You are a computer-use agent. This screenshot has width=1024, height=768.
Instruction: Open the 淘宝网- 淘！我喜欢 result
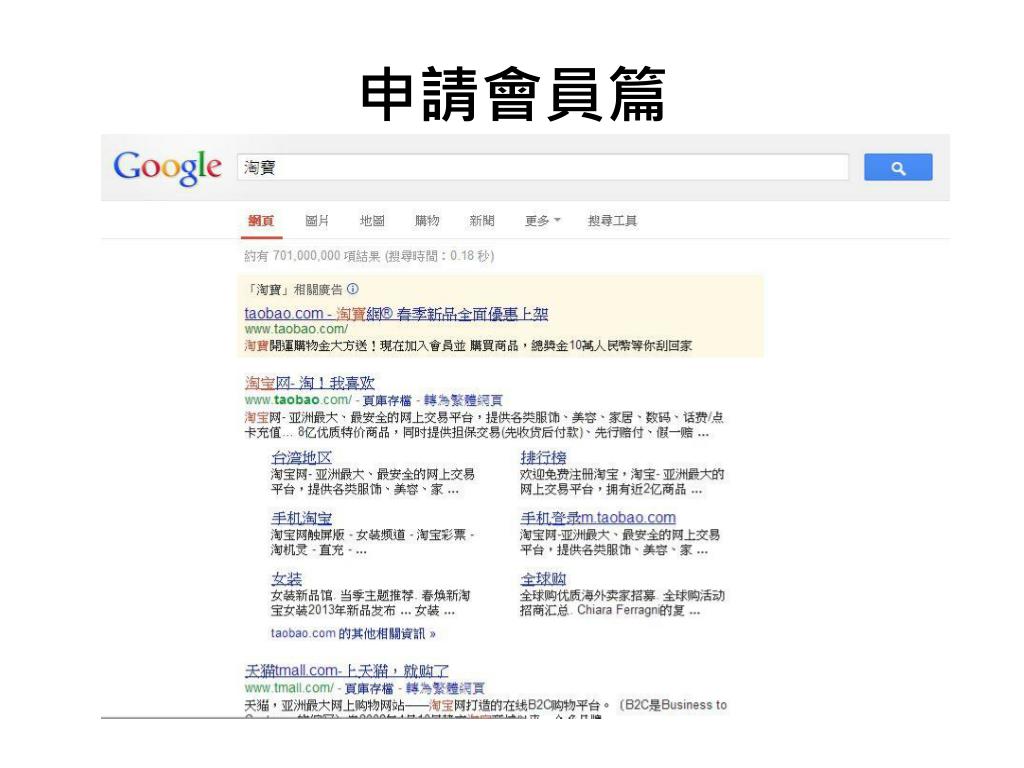click(x=310, y=383)
